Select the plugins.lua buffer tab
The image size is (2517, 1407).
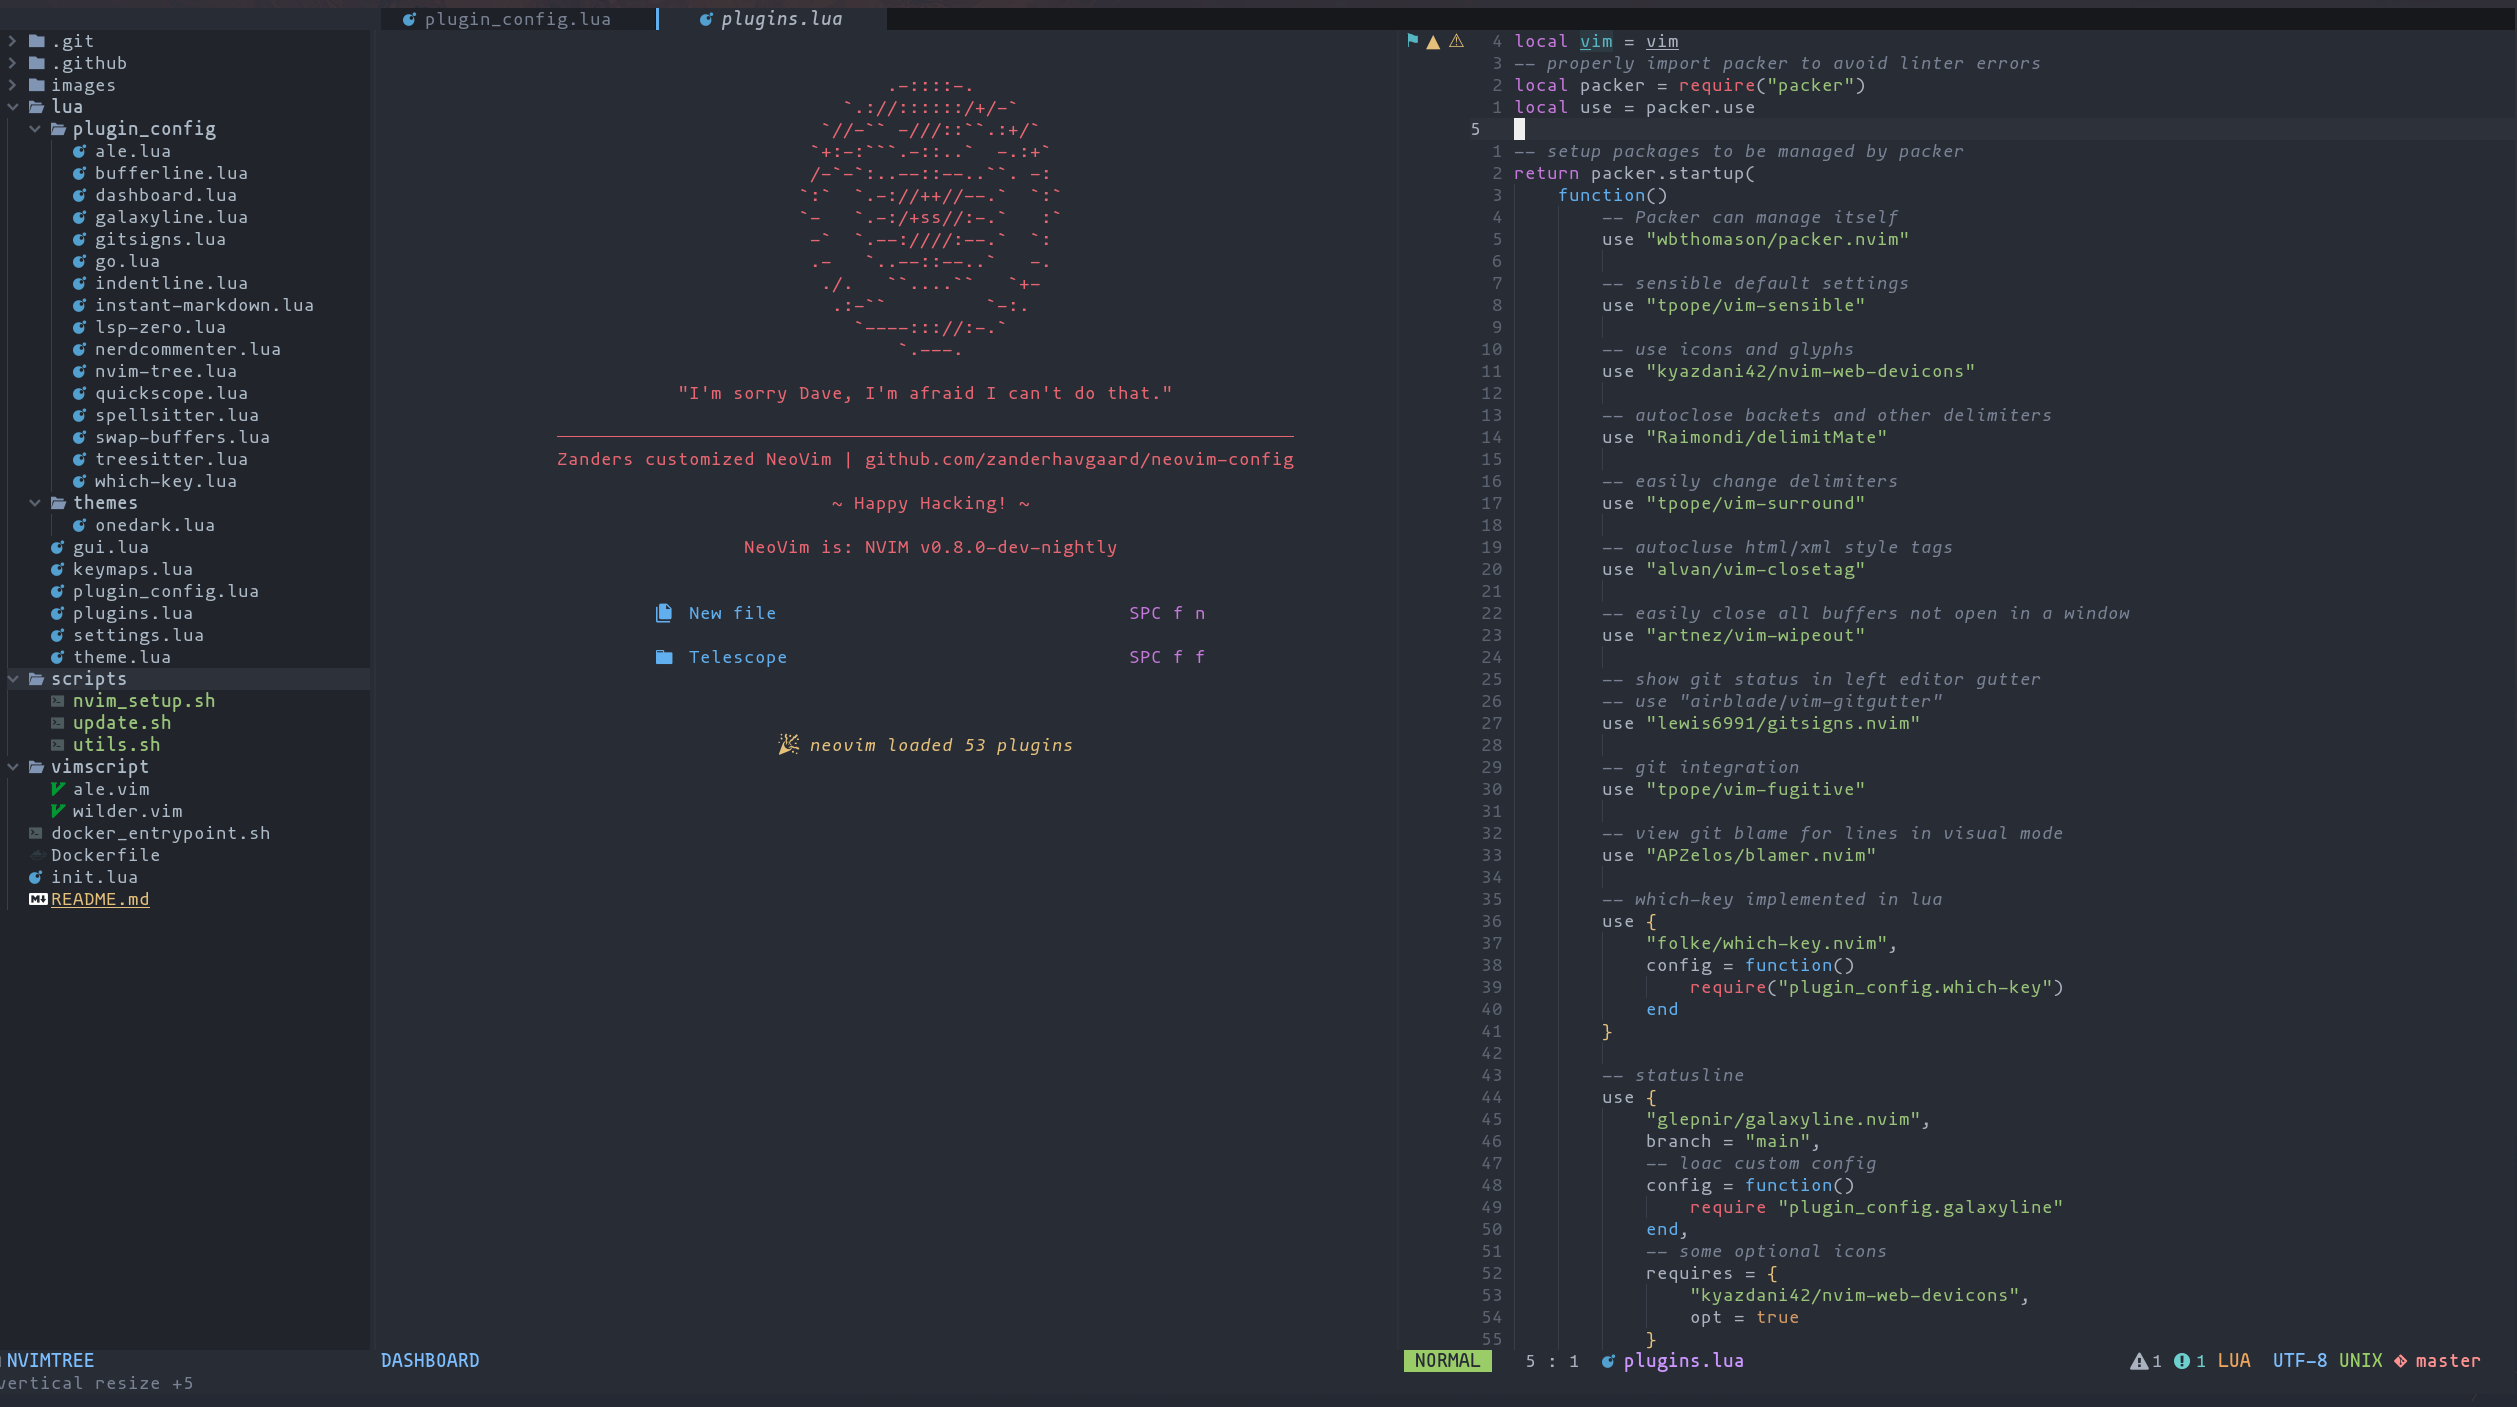pyautogui.click(x=780, y=19)
